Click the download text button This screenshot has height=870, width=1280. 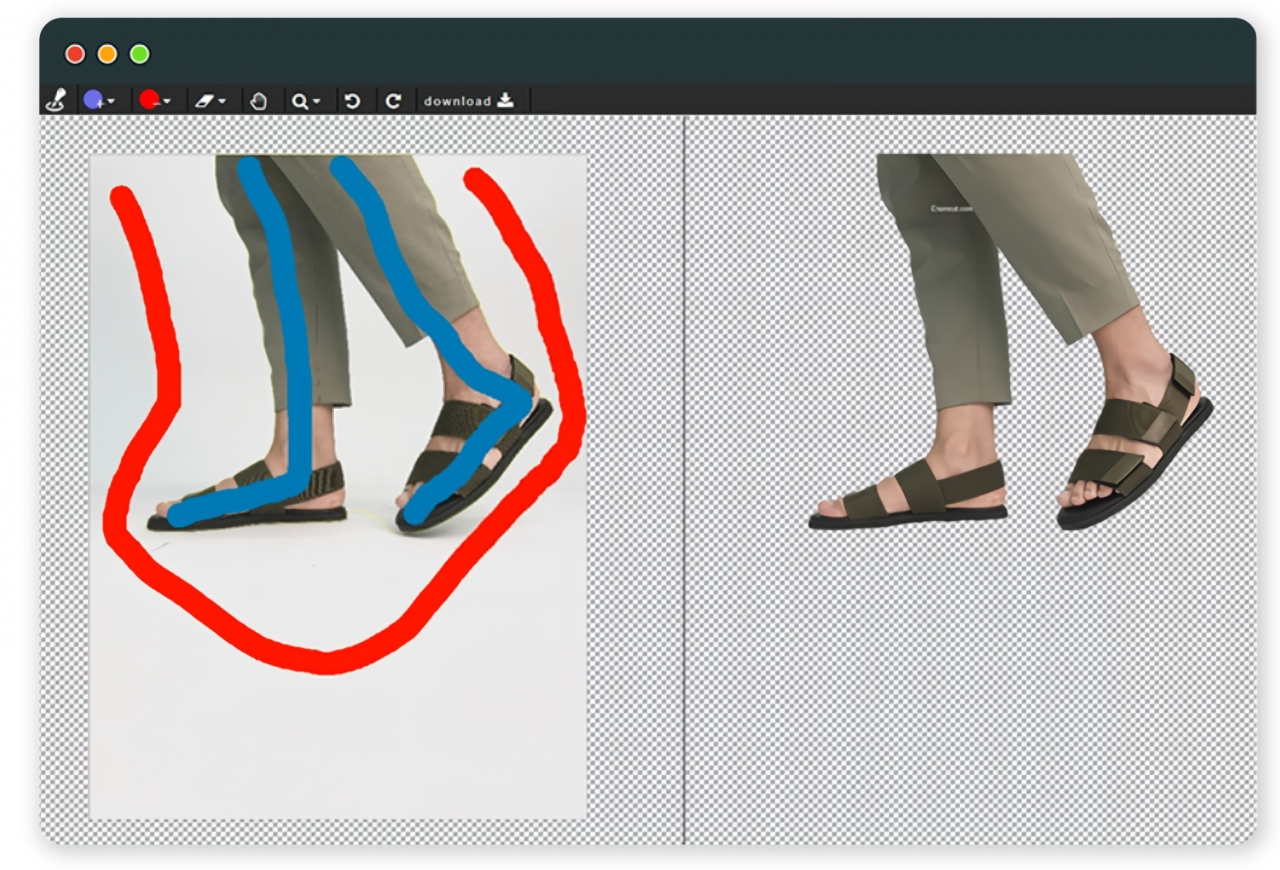457,101
